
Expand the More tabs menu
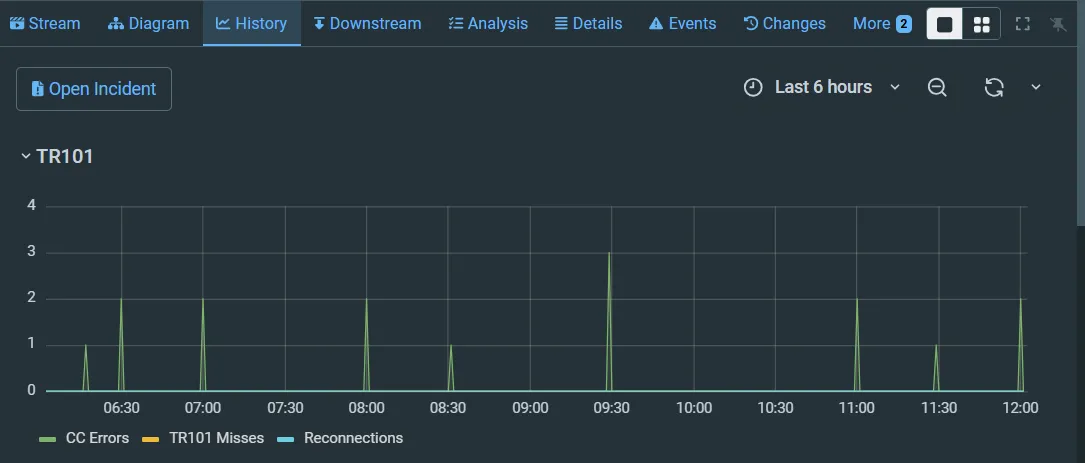[882, 24]
